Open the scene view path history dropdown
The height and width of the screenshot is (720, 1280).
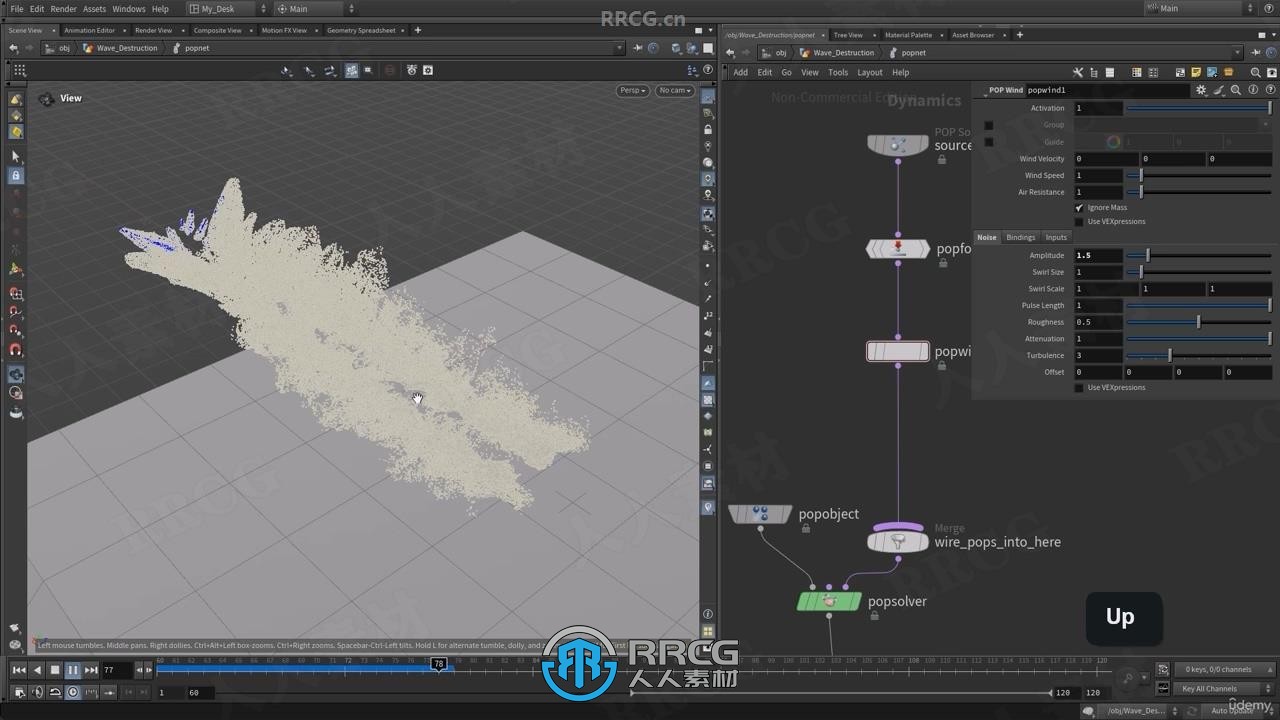pyautogui.click(x=620, y=48)
